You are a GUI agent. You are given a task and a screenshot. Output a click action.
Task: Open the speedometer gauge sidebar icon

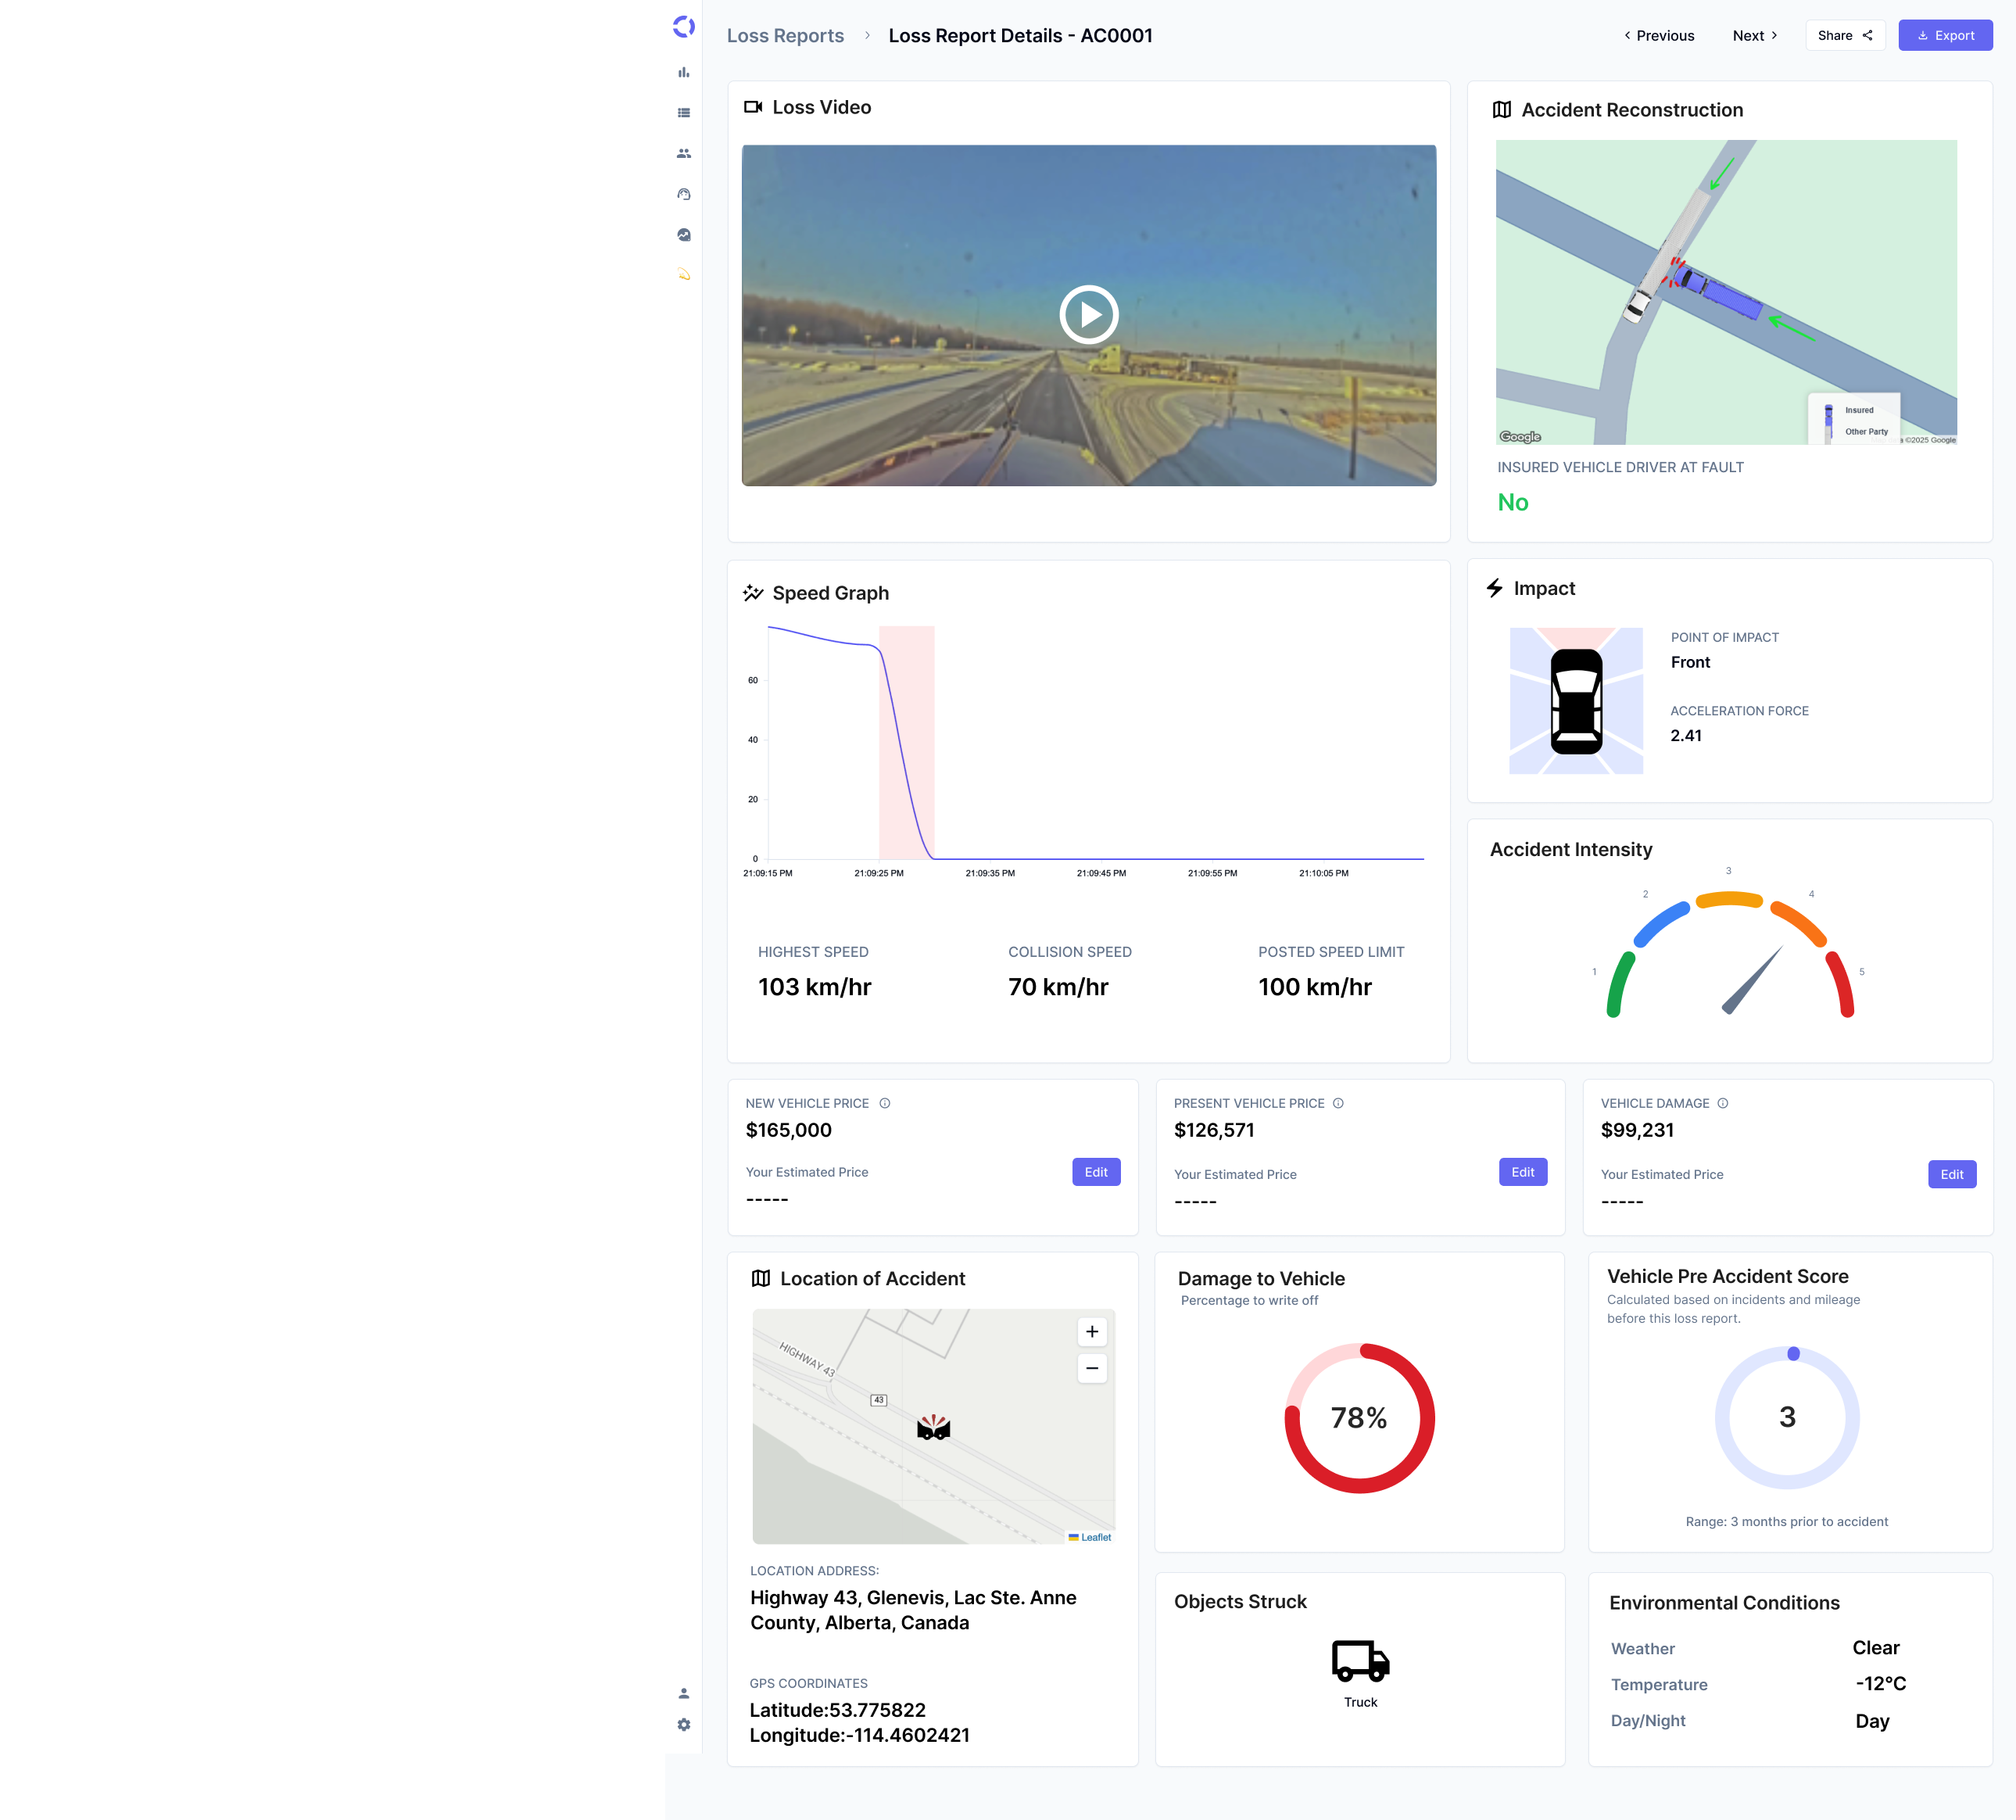coord(684,194)
